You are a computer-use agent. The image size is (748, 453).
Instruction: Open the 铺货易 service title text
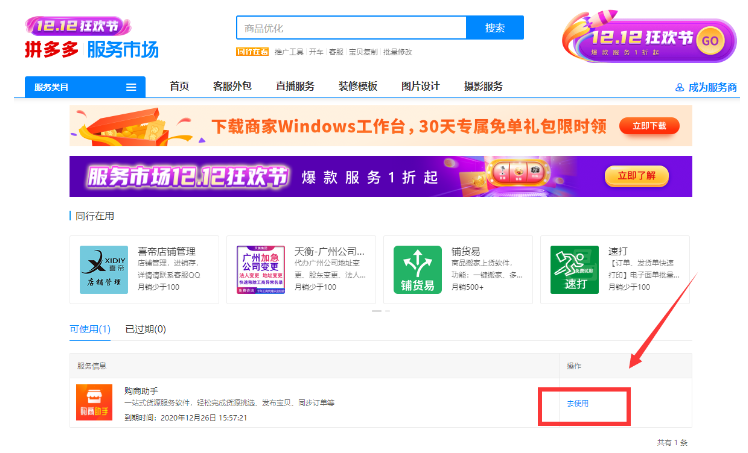[x=466, y=251]
